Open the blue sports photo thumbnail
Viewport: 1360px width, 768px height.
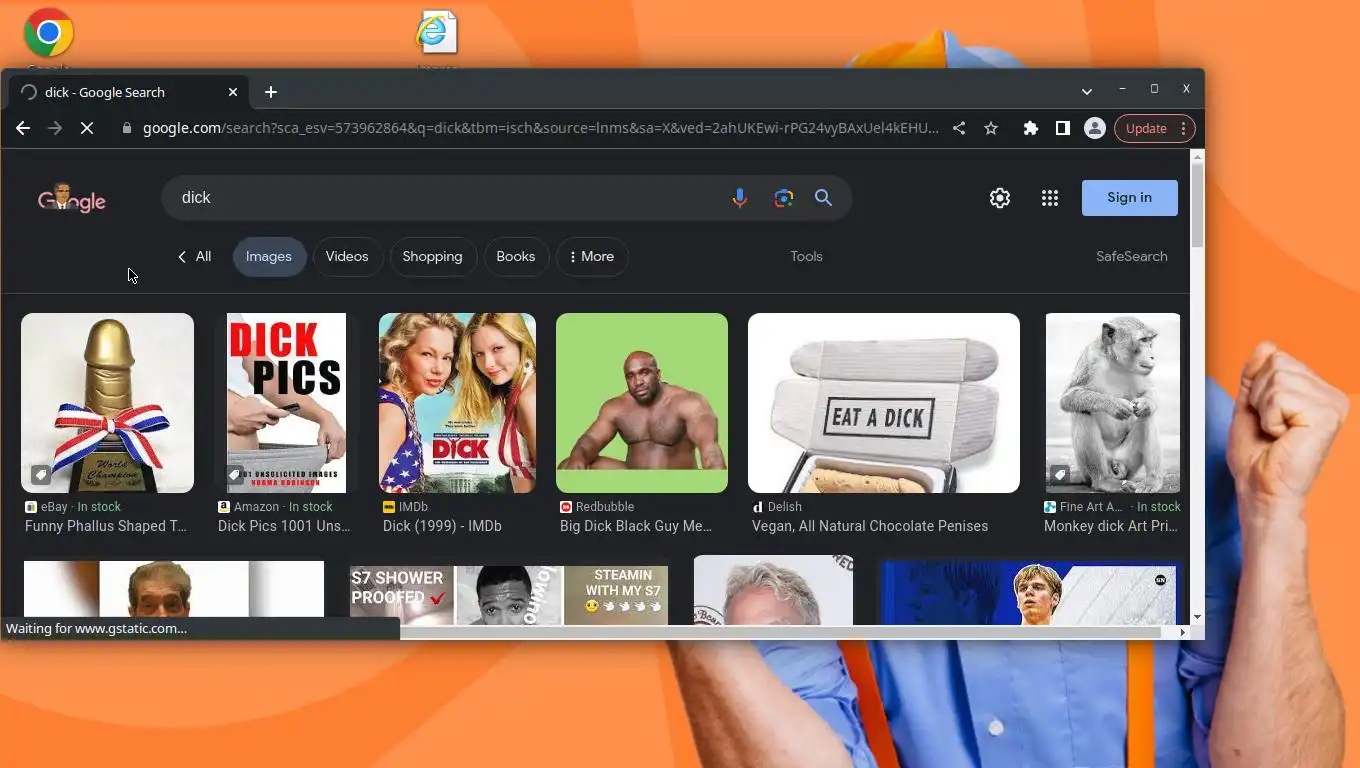[x=1030, y=593]
